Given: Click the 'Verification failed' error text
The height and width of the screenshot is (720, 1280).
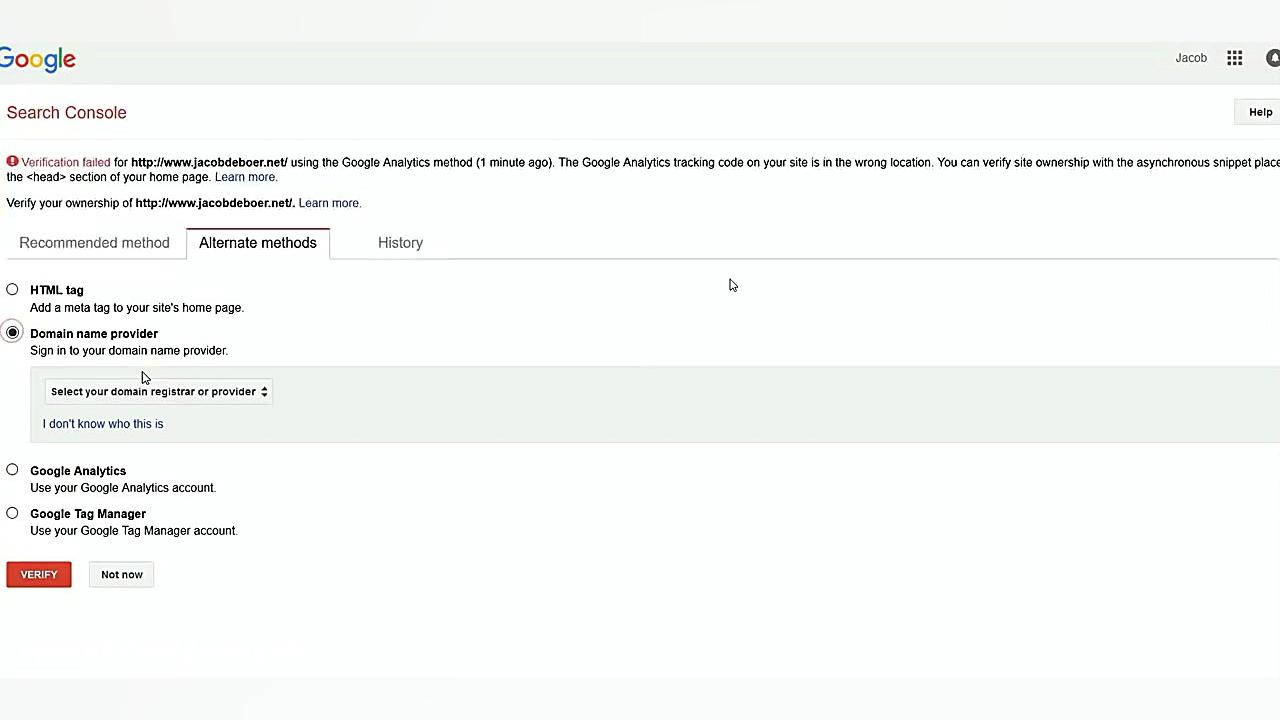Looking at the screenshot, I should [x=66, y=162].
